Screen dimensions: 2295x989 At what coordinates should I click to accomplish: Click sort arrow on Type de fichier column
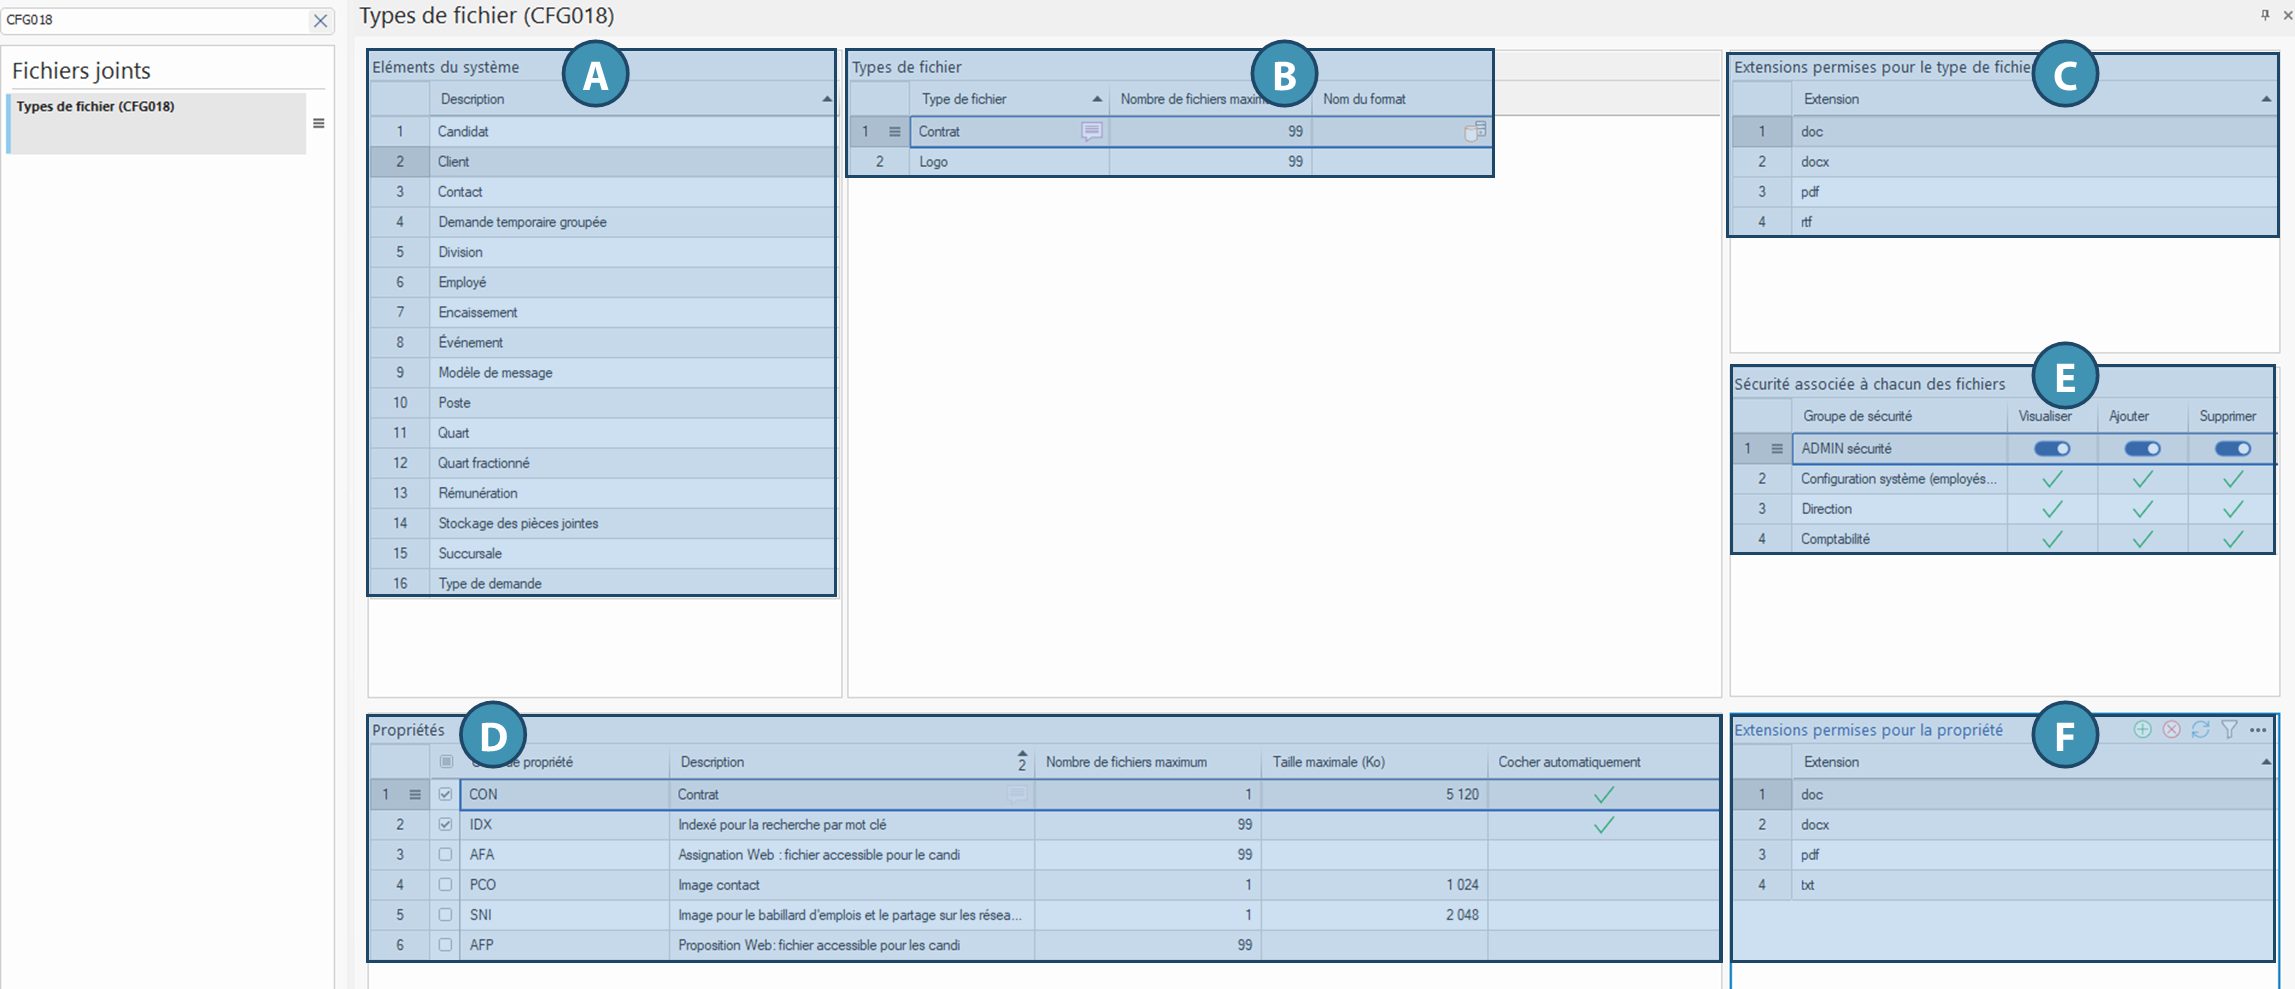(1096, 99)
